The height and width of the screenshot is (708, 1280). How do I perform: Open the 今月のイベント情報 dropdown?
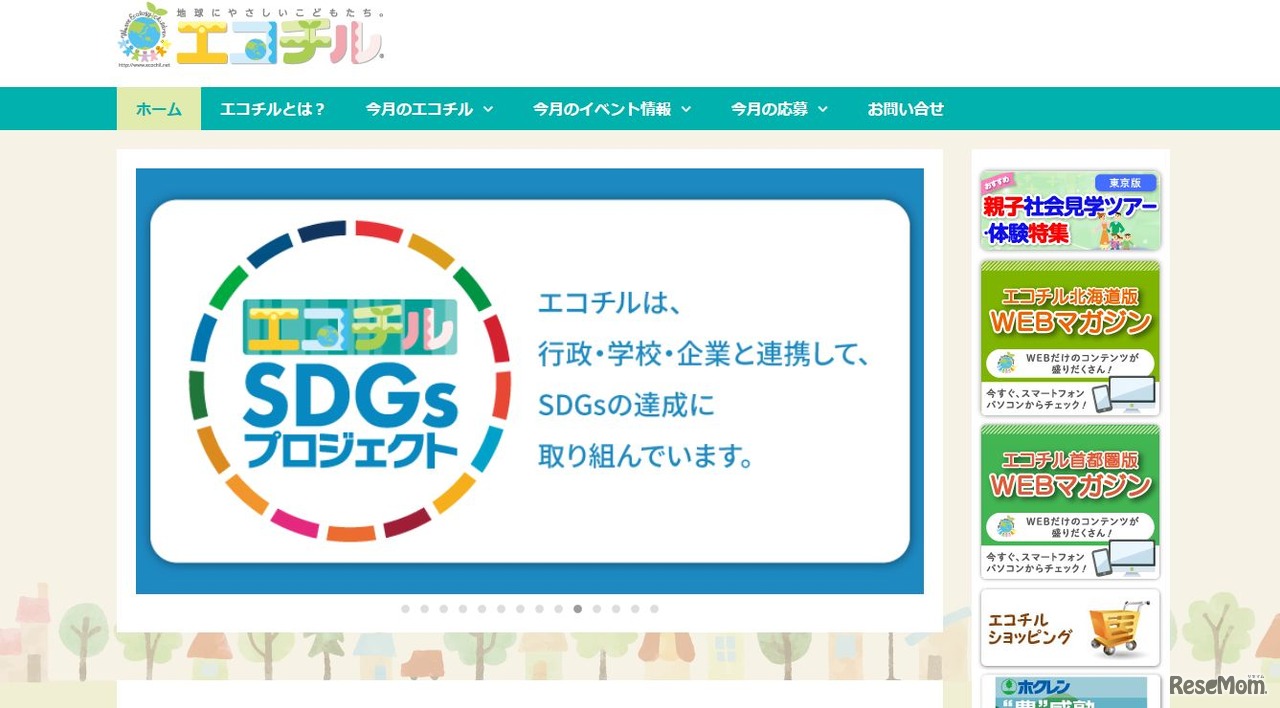click(x=611, y=110)
